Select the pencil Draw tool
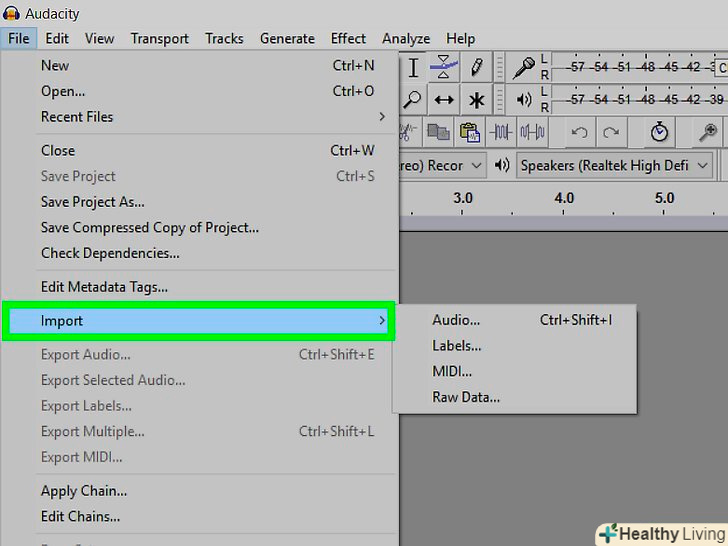728x546 pixels. click(x=476, y=67)
